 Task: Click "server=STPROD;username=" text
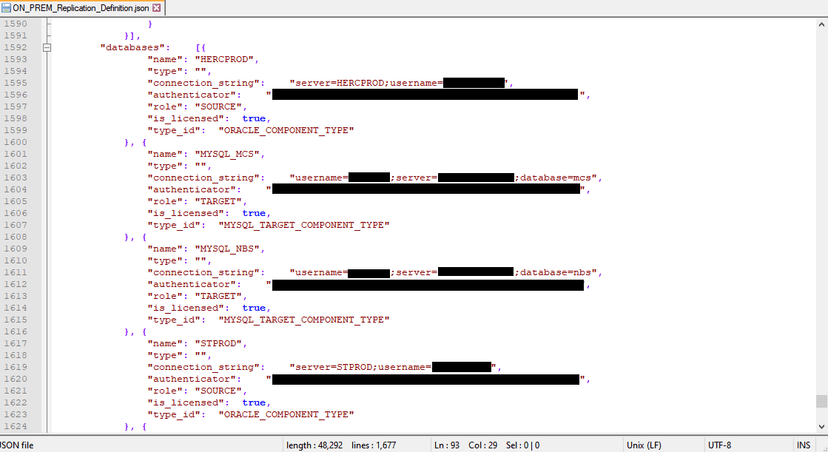(363, 367)
